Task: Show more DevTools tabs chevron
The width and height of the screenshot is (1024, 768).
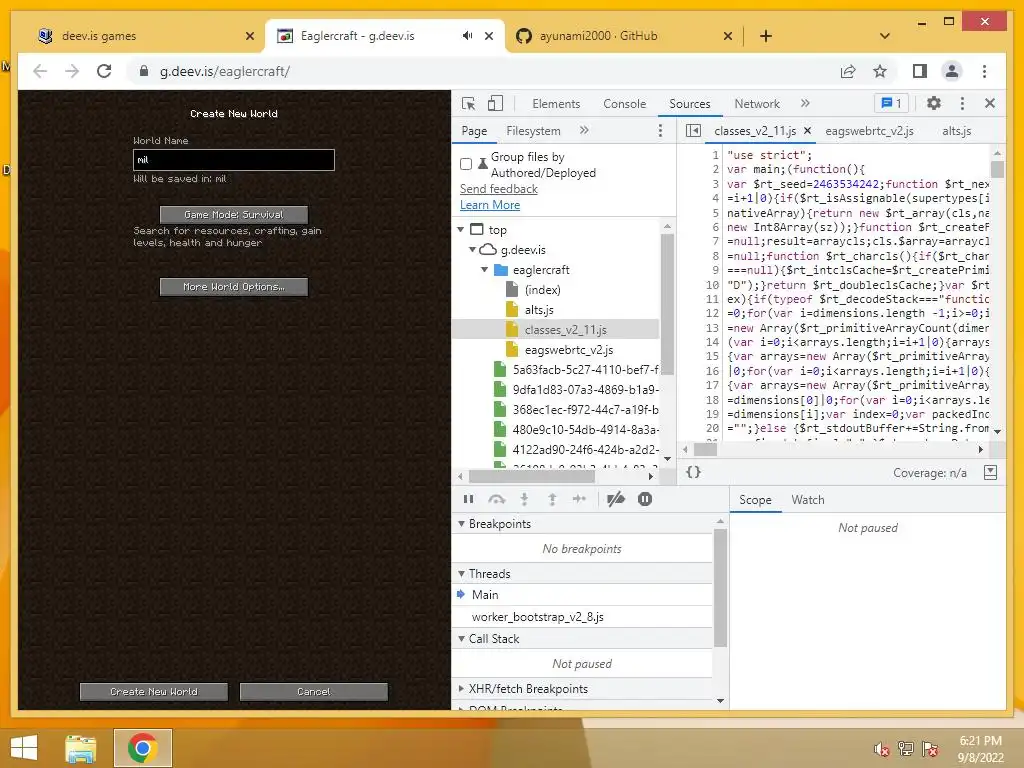Action: (805, 103)
